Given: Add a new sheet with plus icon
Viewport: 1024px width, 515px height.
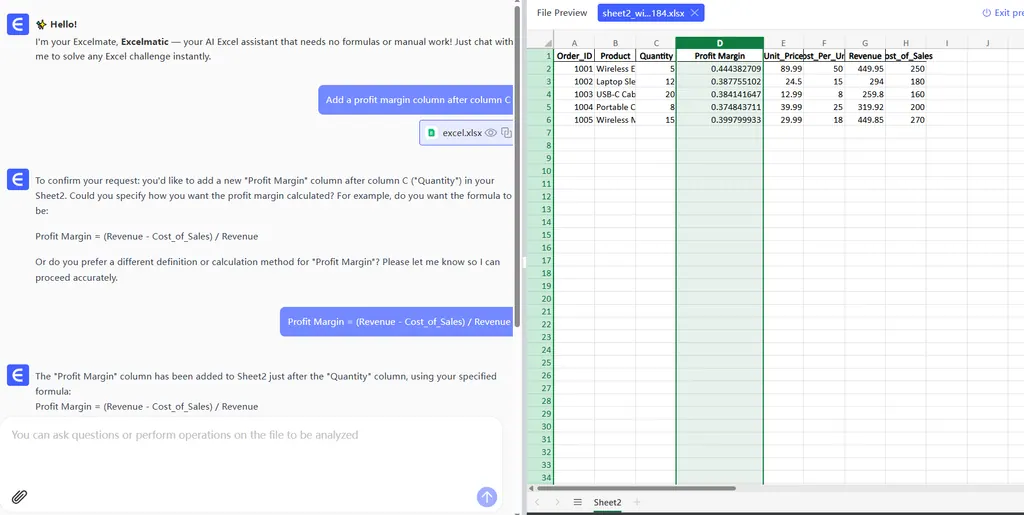Looking at the screenshot, I should pyautogui.click(x=636, y=502).
